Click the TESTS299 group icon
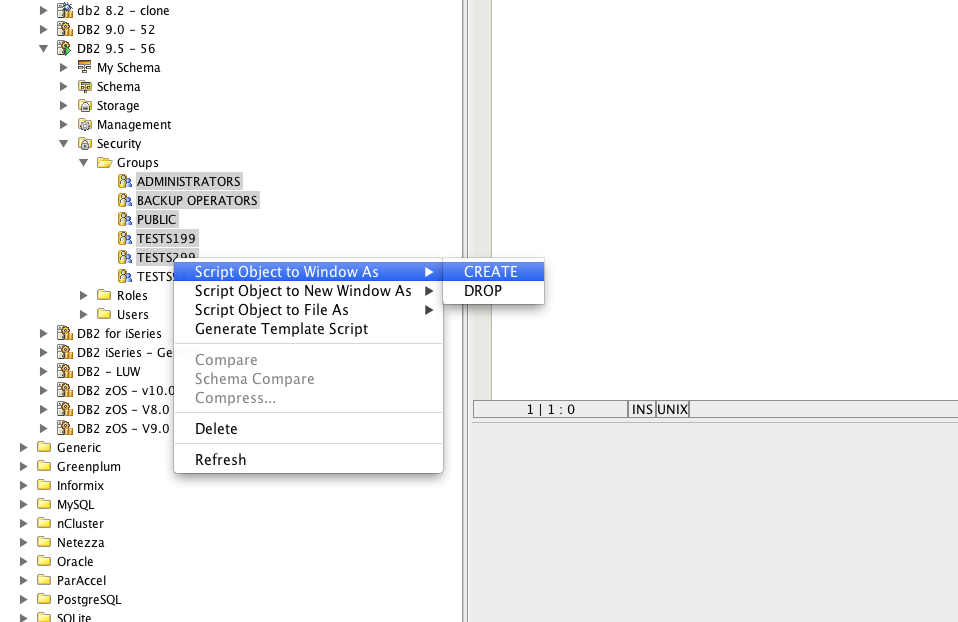 click(125, 257)
